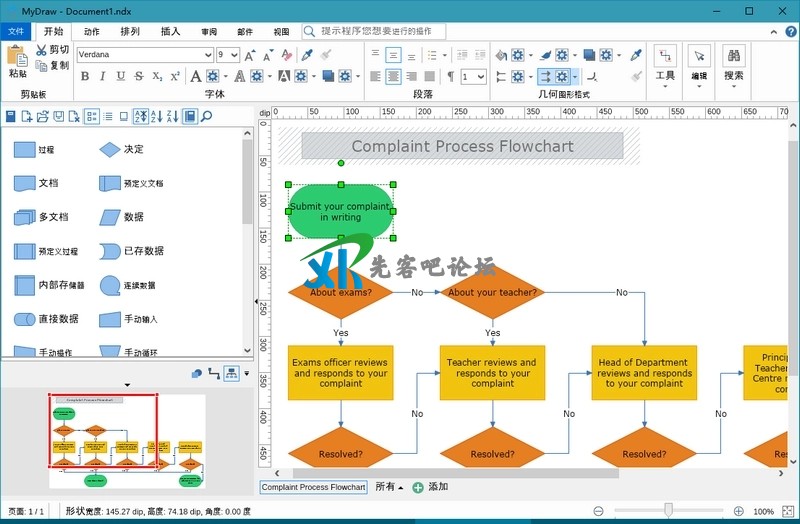The height and width of the screenshot is (524, 800).
Task: Click the help question mark icon
Action: coord(789,32)
